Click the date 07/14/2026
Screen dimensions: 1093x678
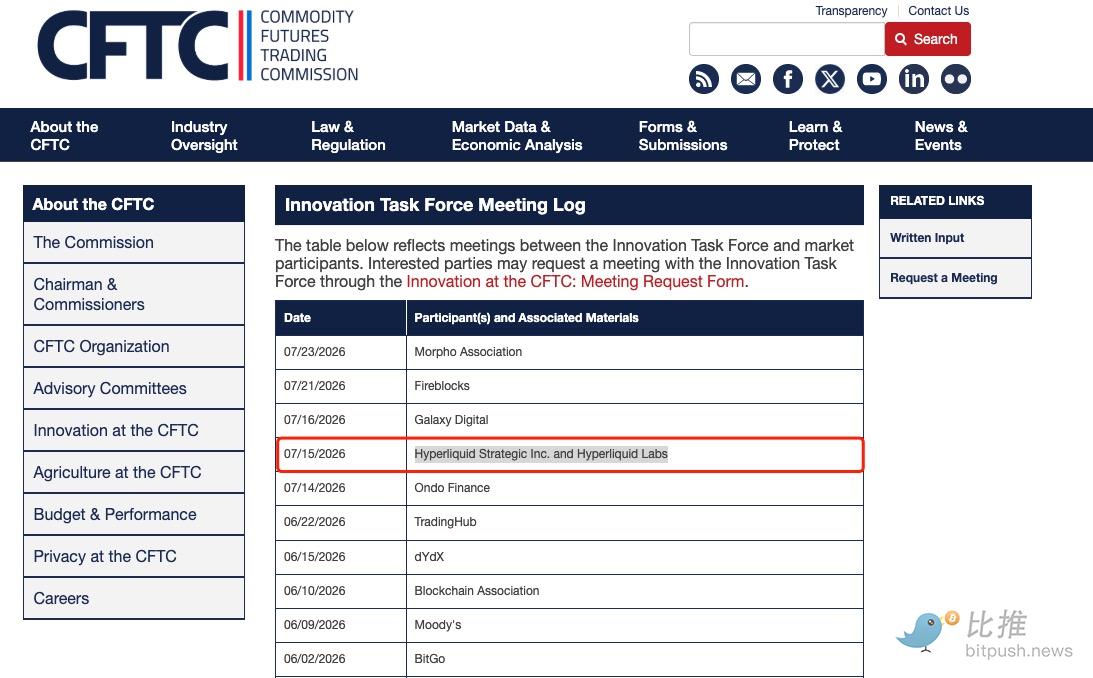pos(314,488)
